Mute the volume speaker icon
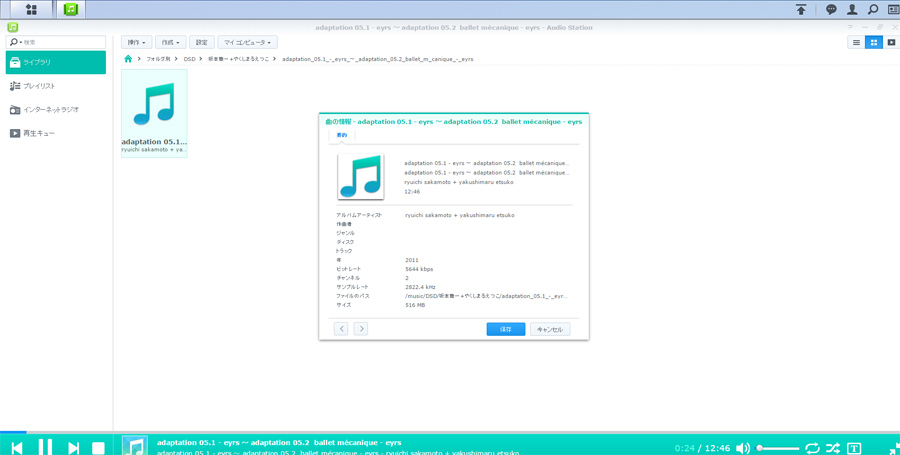900x455 pixels. tap(743, 448)
